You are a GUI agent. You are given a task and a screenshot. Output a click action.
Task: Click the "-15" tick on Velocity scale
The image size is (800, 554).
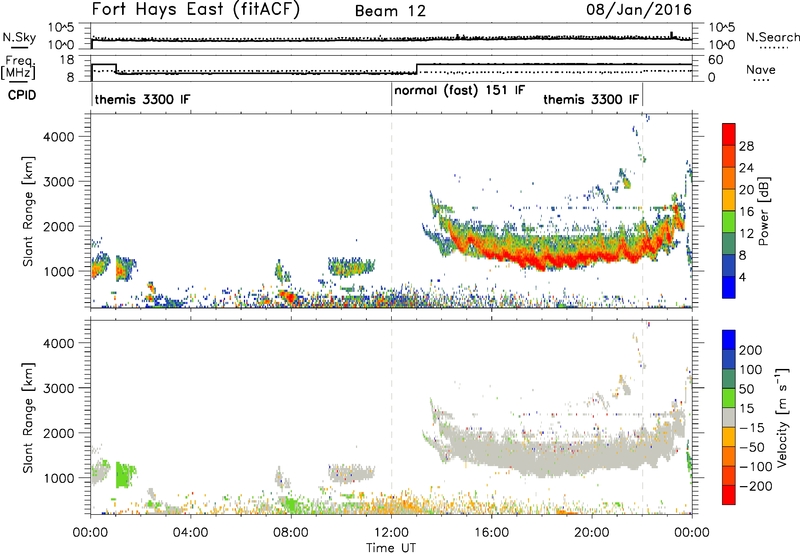(751, 428)
